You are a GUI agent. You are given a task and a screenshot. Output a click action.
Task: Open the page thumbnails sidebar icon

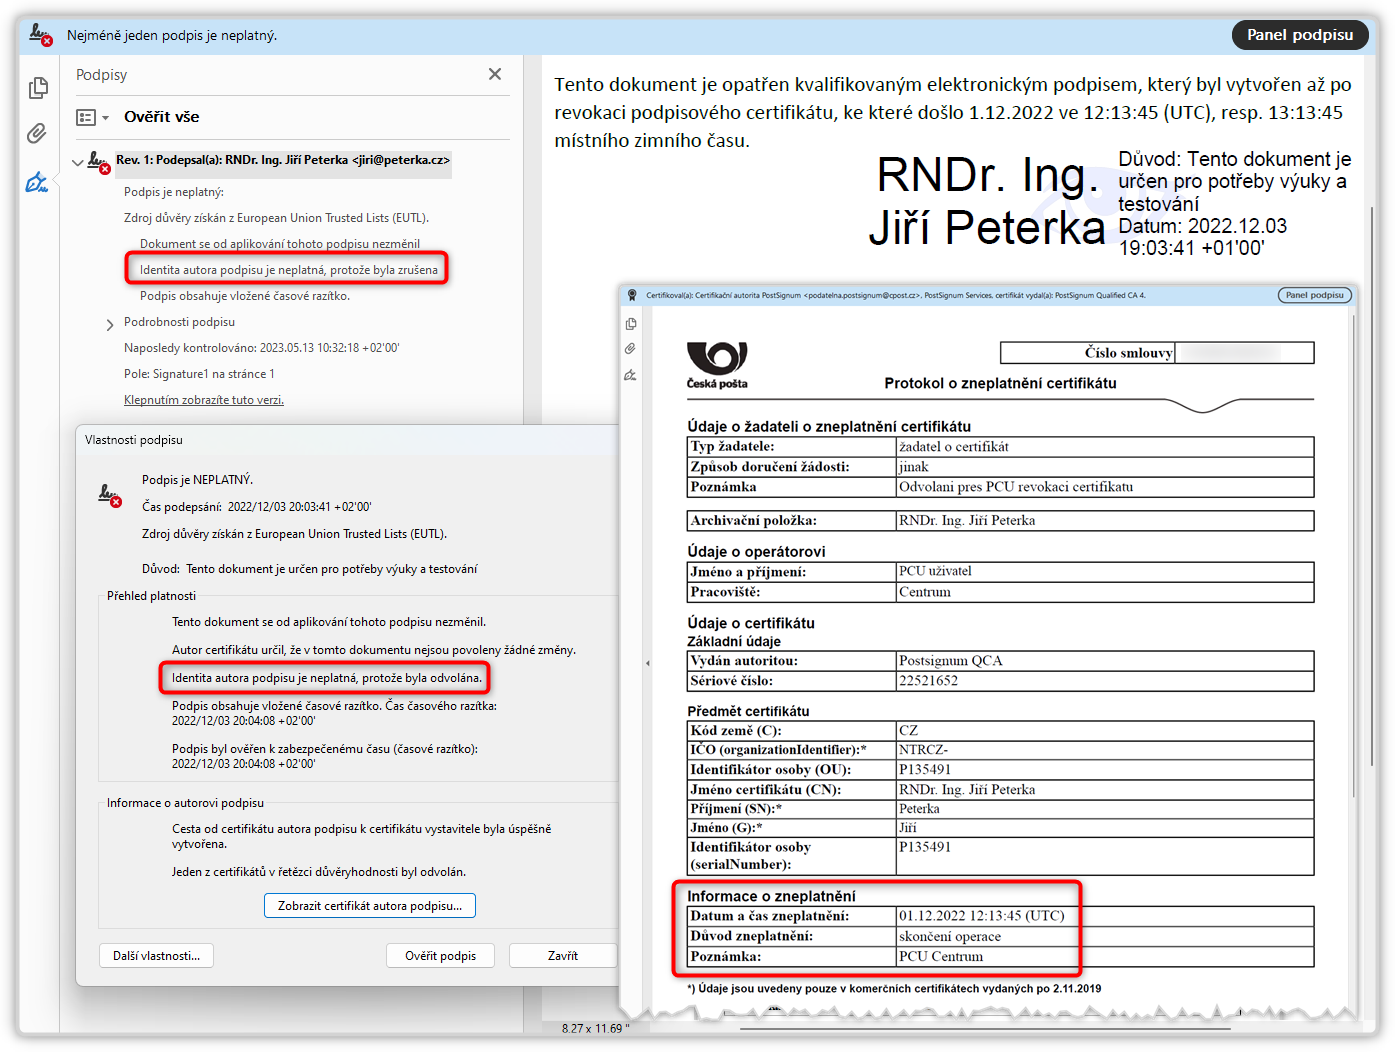pos(38,88)
